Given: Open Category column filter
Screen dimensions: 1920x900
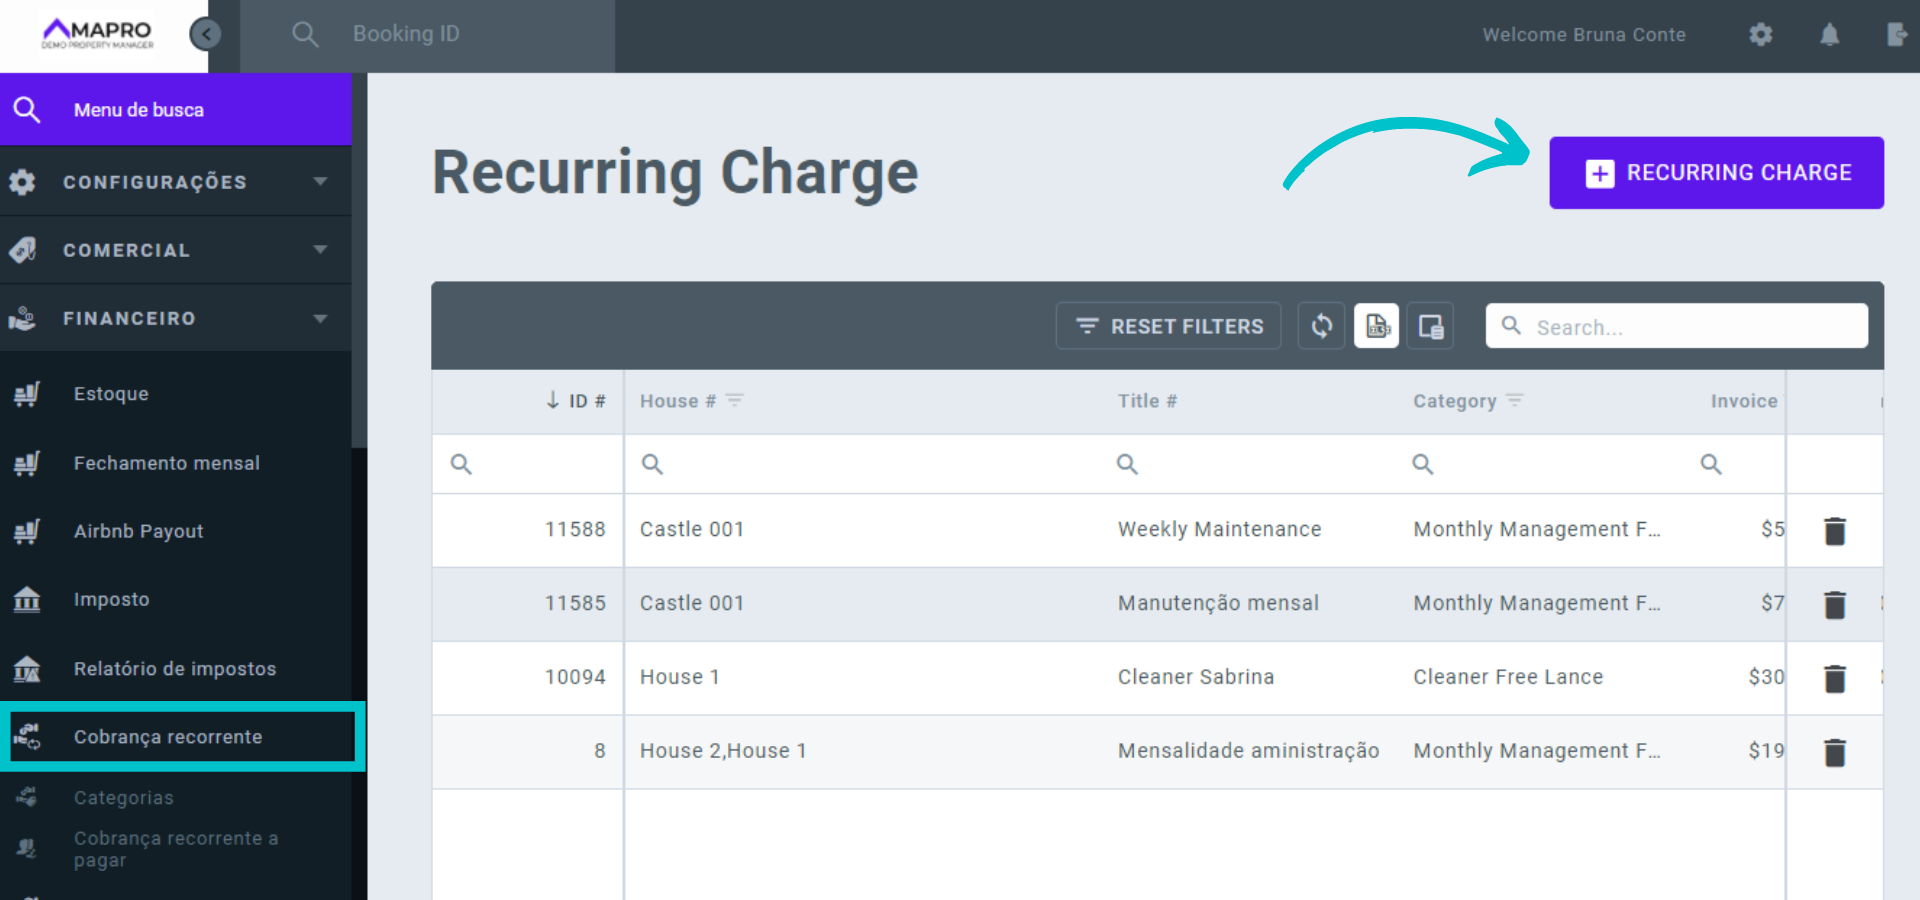Looking at the screenshot, I should coord(1515,400).
